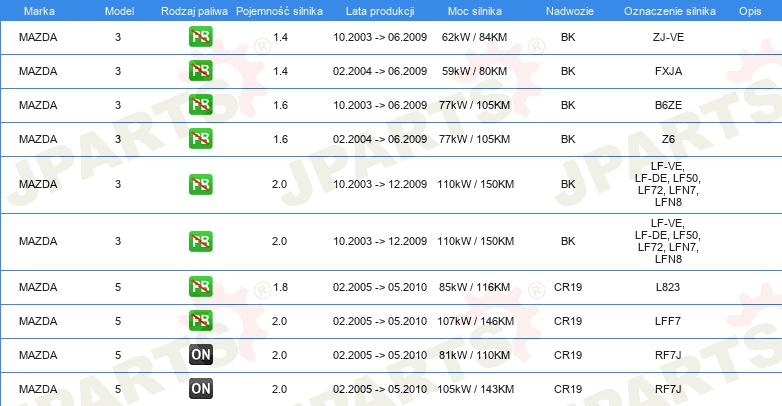Click the production dates in the L823 row

[x=380, y=287]
